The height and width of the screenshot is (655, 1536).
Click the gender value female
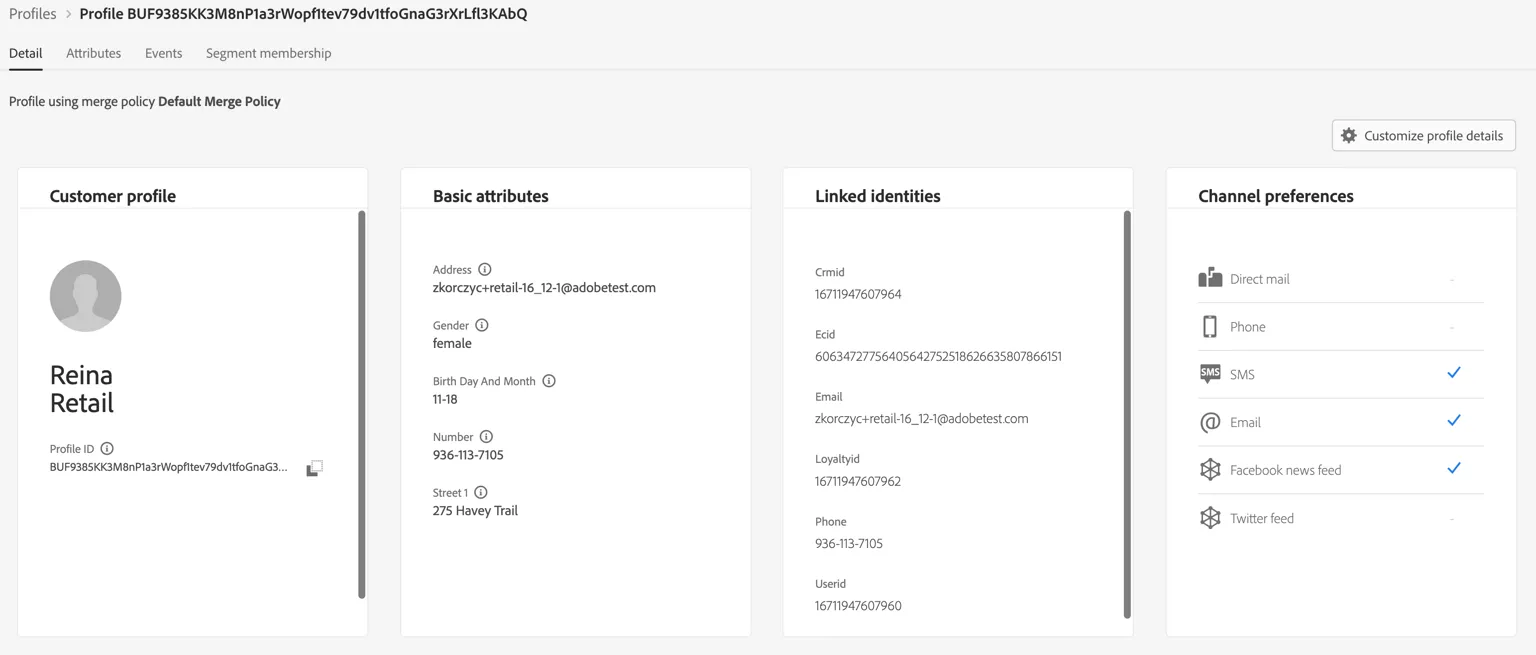452,344
